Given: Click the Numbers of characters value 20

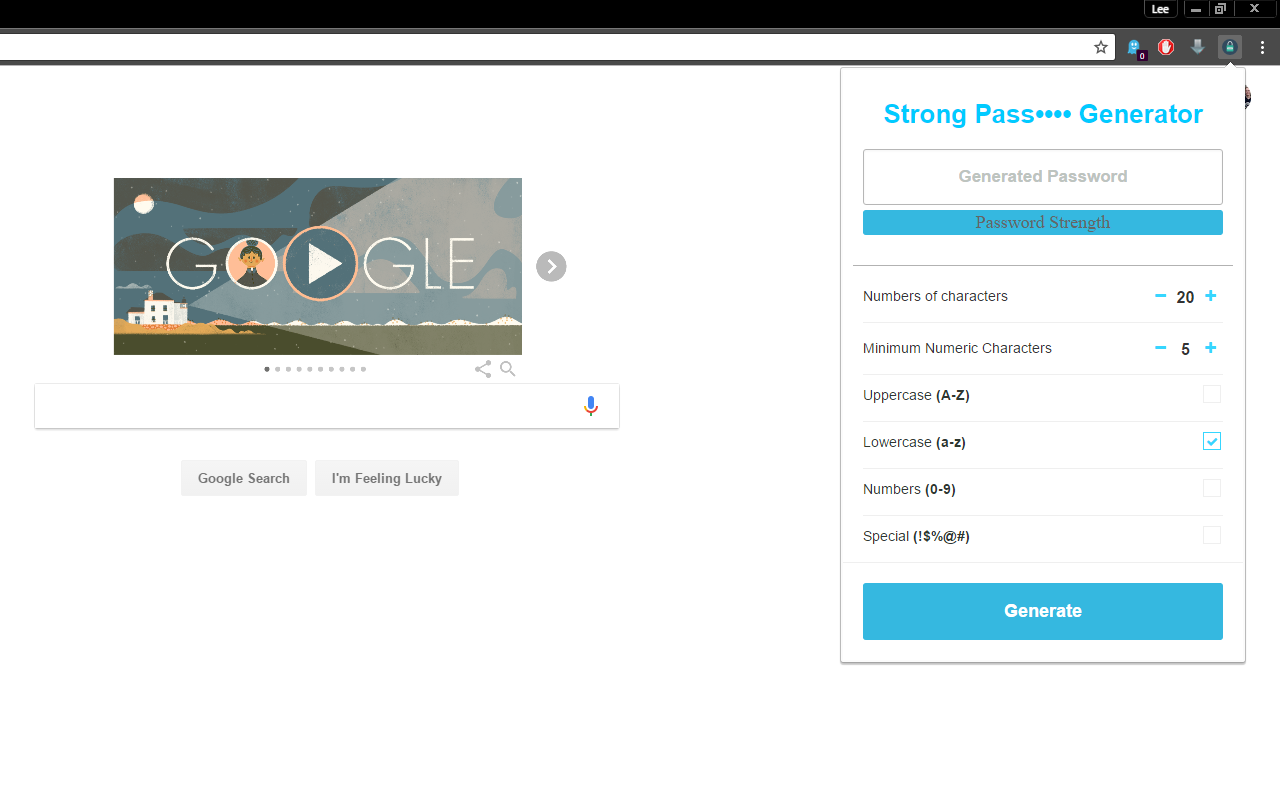Looking at the screenshot, I should click(x=1185, y=297).
